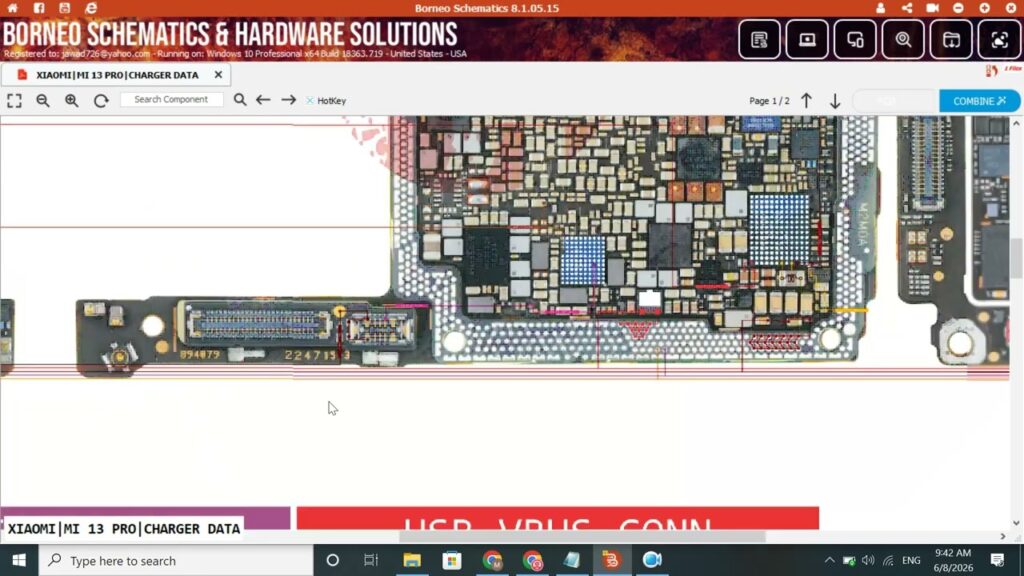Screen dimensions: 1024x576
Task: Open the Windows Start menu
Action: coord(19,560)
